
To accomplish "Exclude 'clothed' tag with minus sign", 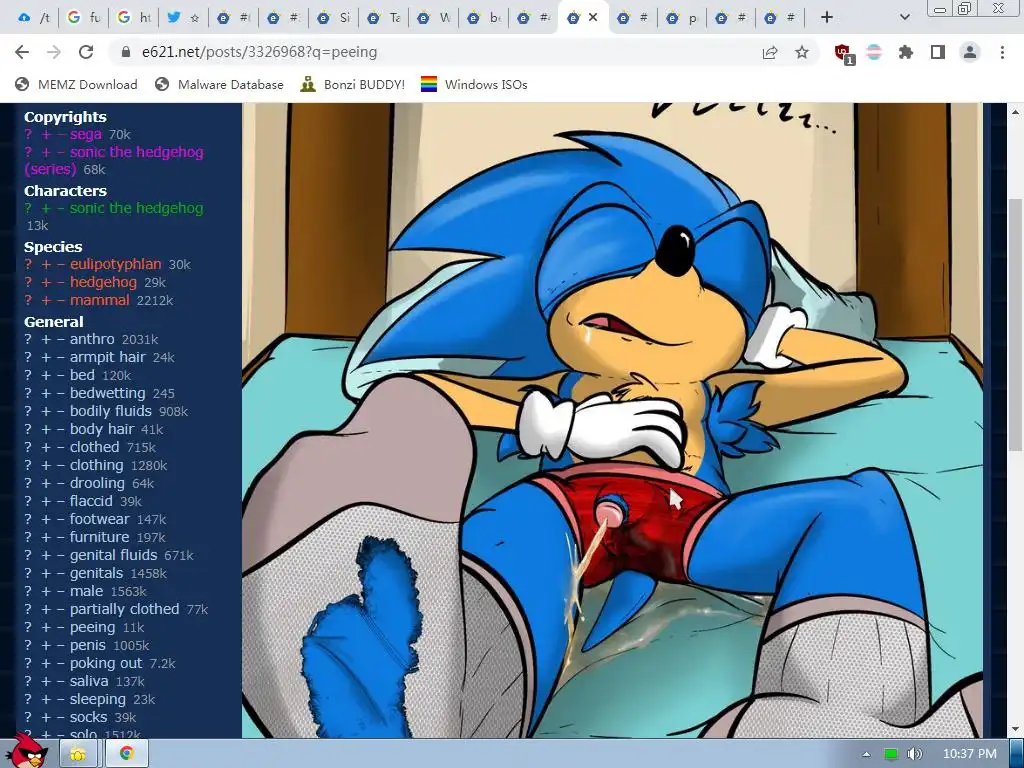I will (61, 447).
